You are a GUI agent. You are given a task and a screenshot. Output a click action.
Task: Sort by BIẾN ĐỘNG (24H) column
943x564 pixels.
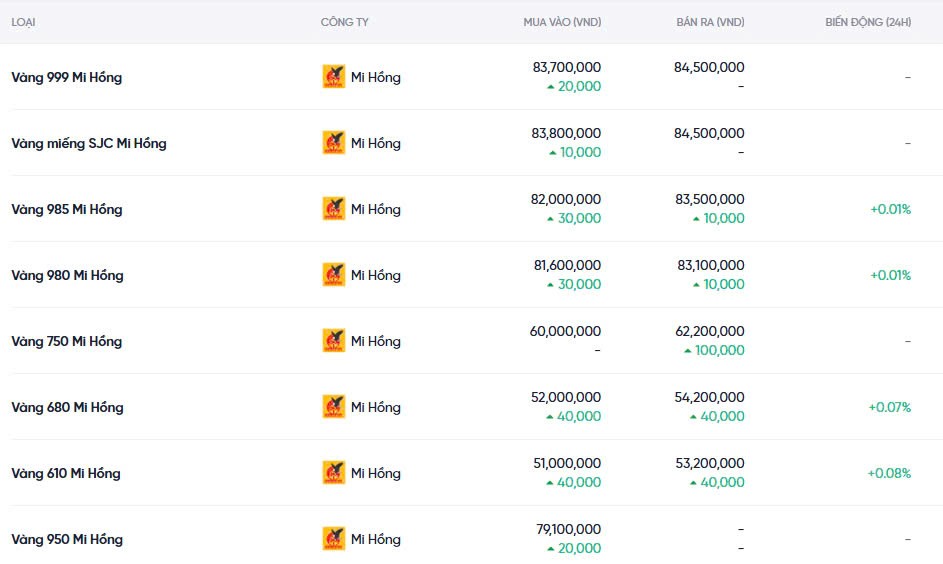[868, 22]
